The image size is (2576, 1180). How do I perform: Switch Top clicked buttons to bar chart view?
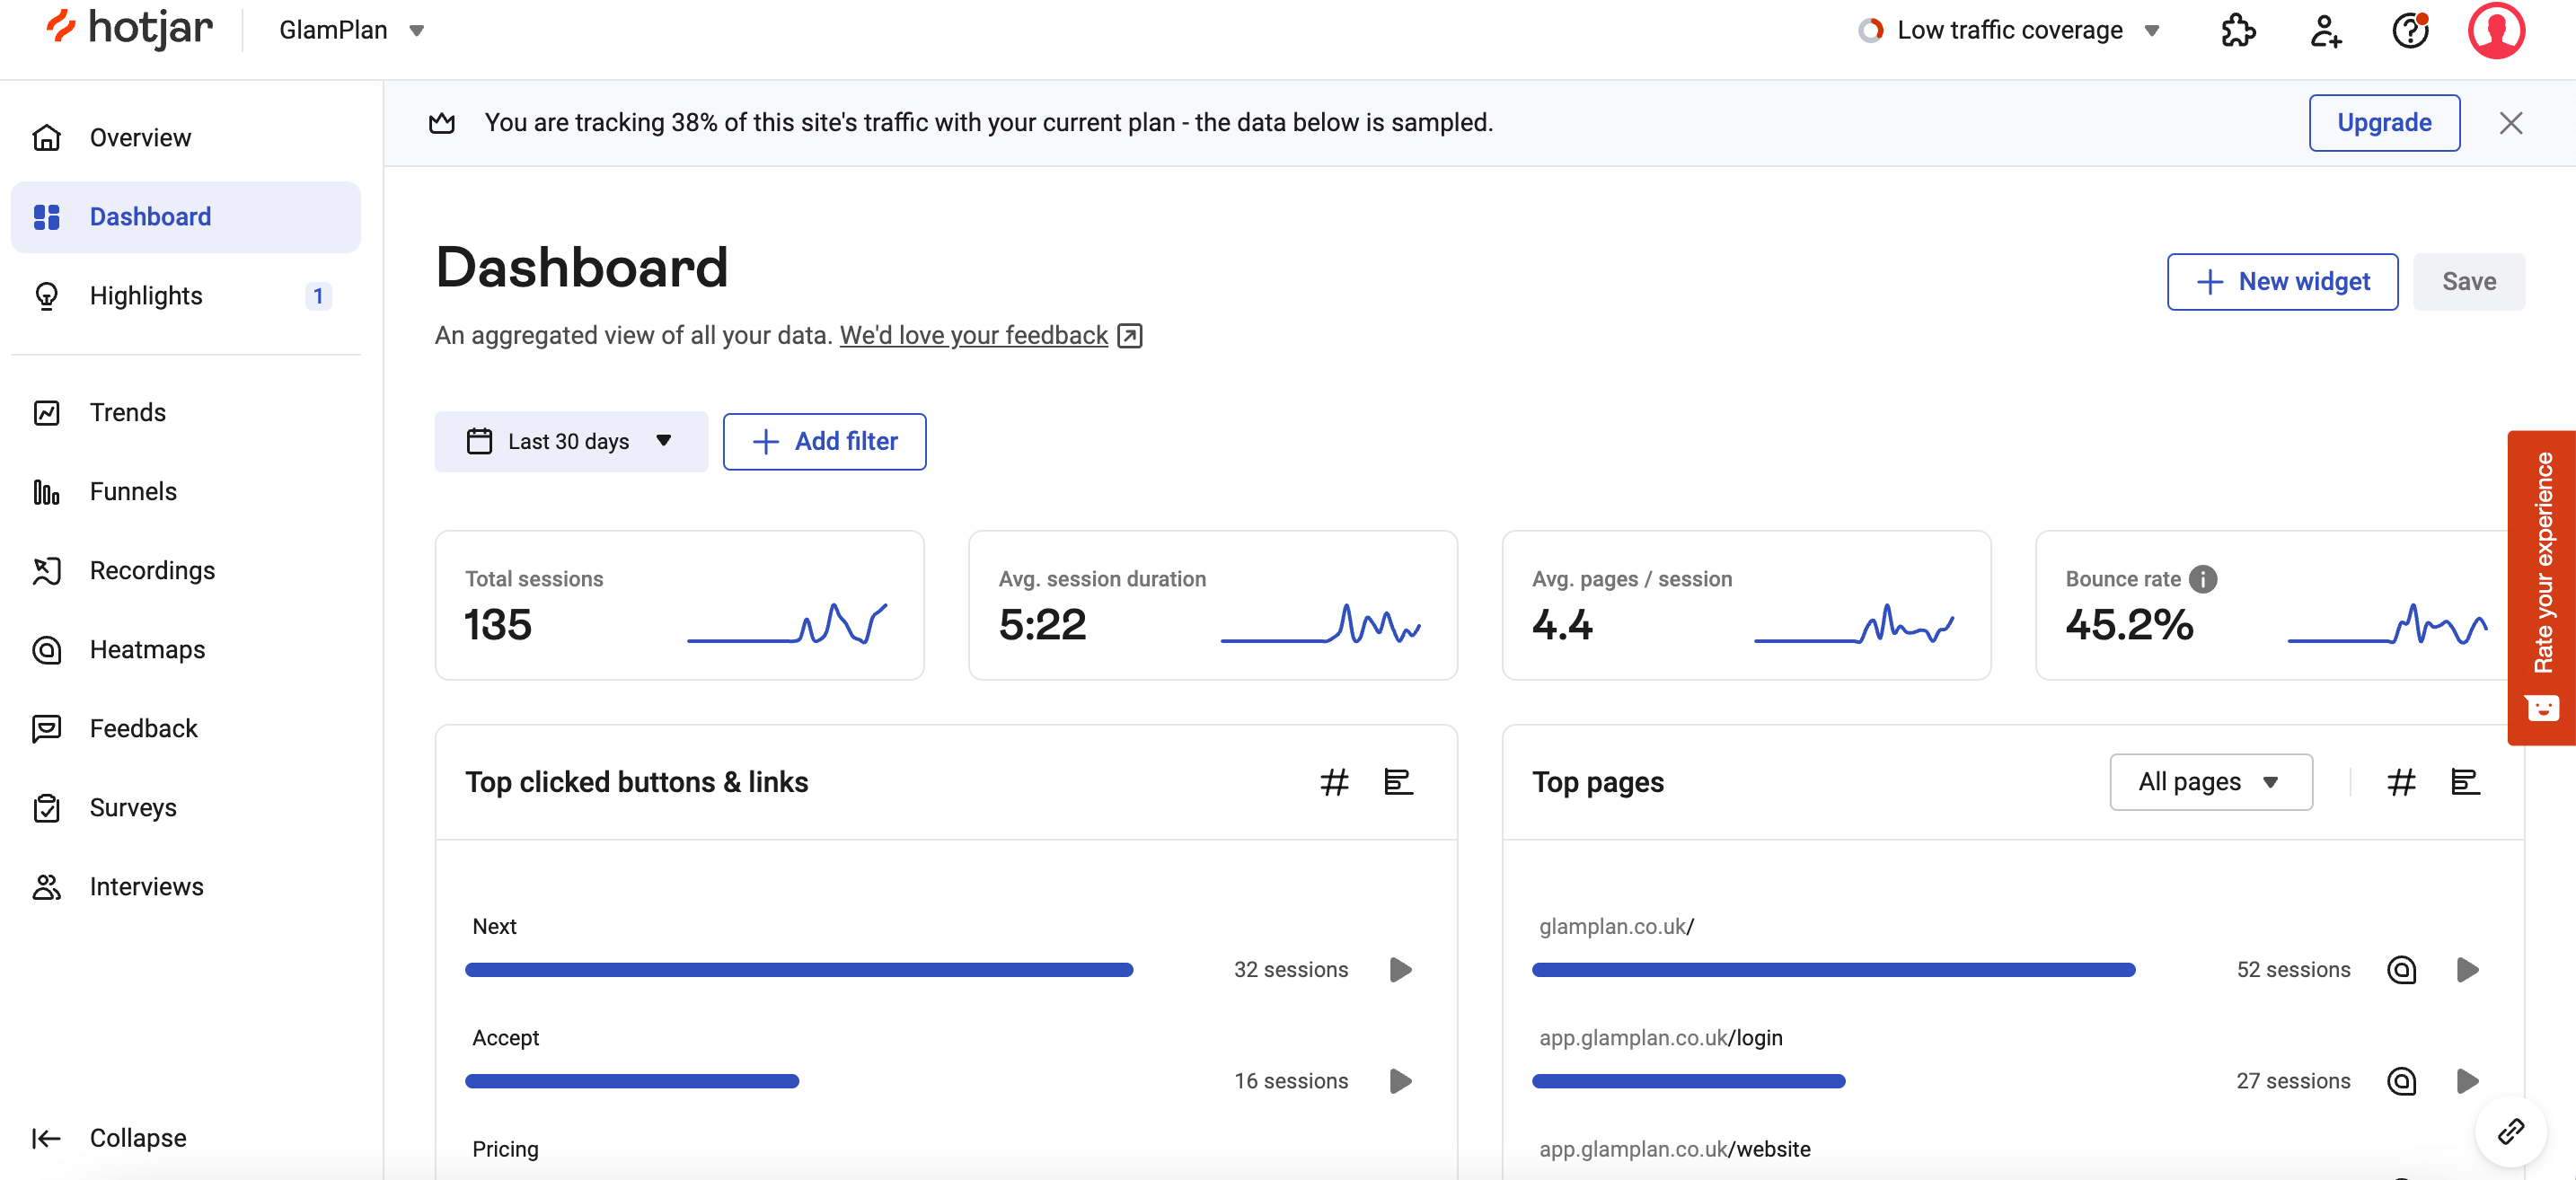(1398, 782)
